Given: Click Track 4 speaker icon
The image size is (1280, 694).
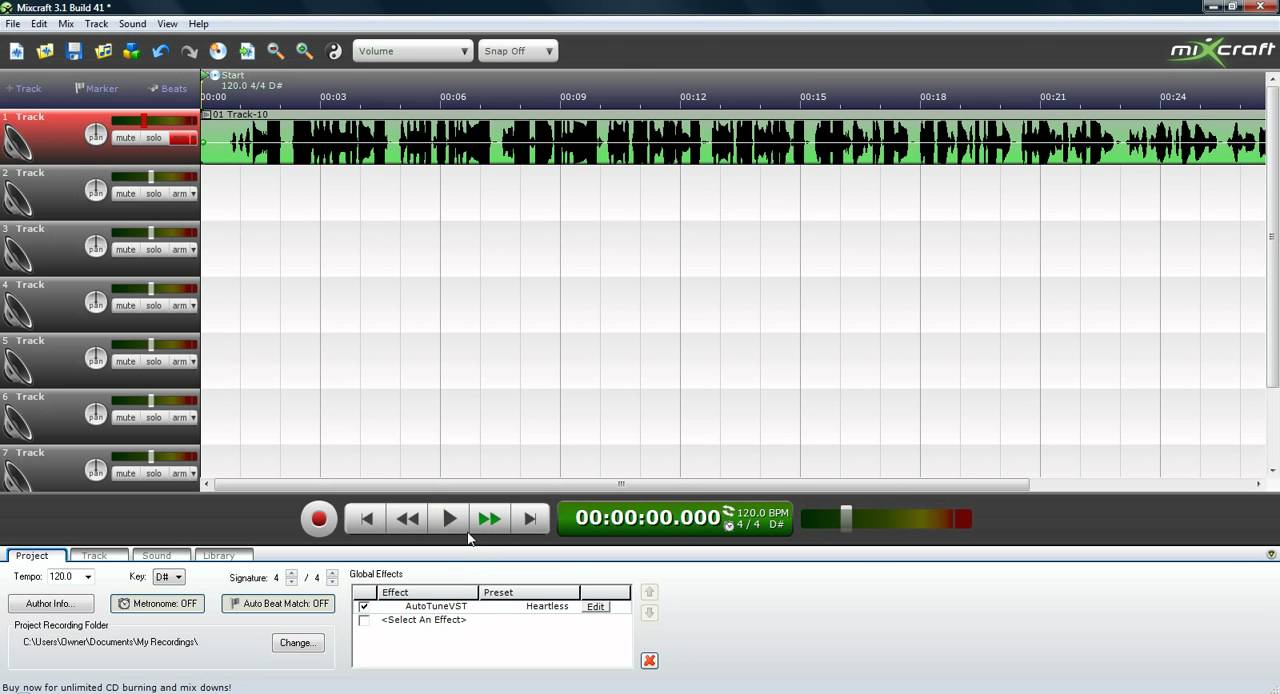Looking at the screenshot, I should pos(17,311).
